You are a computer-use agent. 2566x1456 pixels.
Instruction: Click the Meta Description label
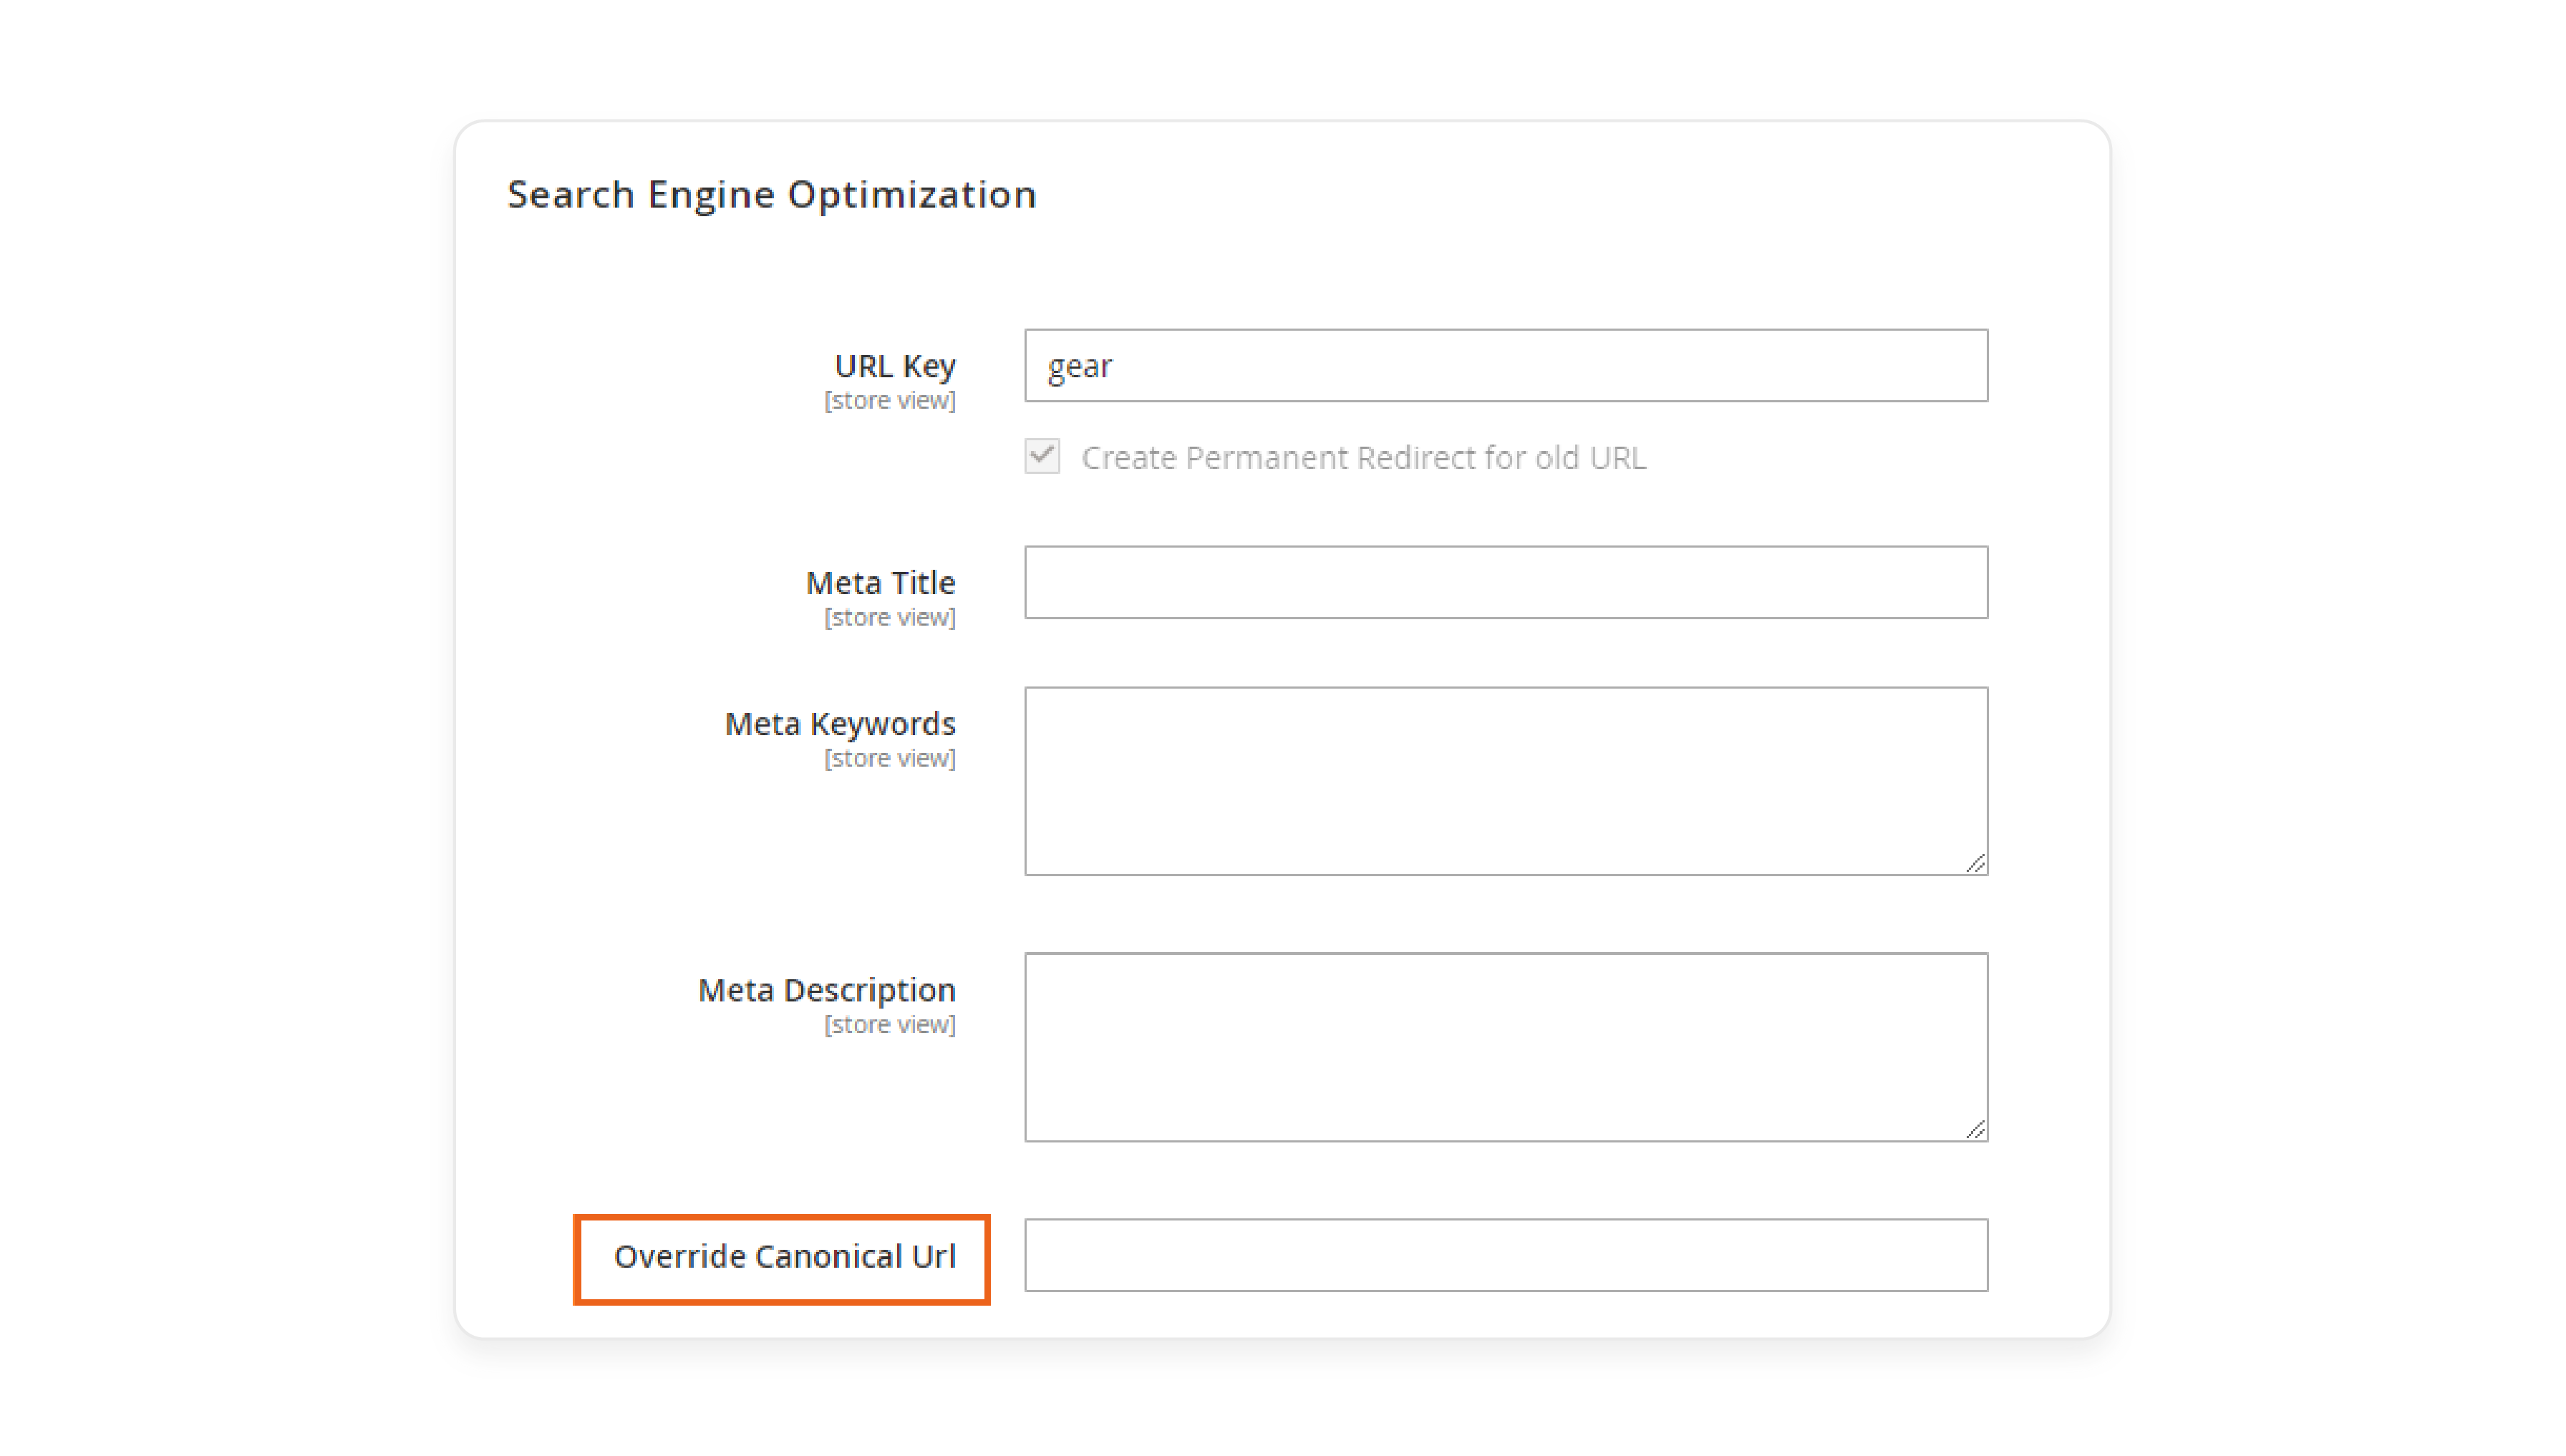tap(827, 990)
